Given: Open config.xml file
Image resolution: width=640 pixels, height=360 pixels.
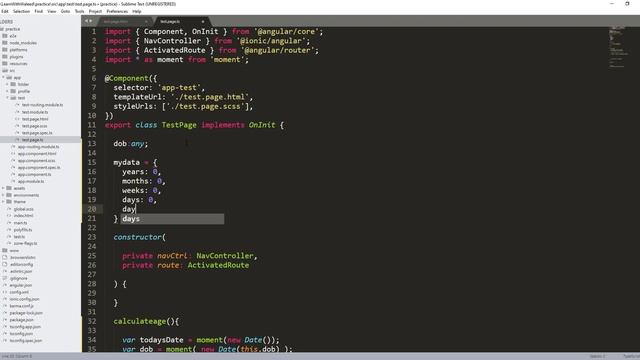Looking at the screenshot, I should click(x=19, y=292).
